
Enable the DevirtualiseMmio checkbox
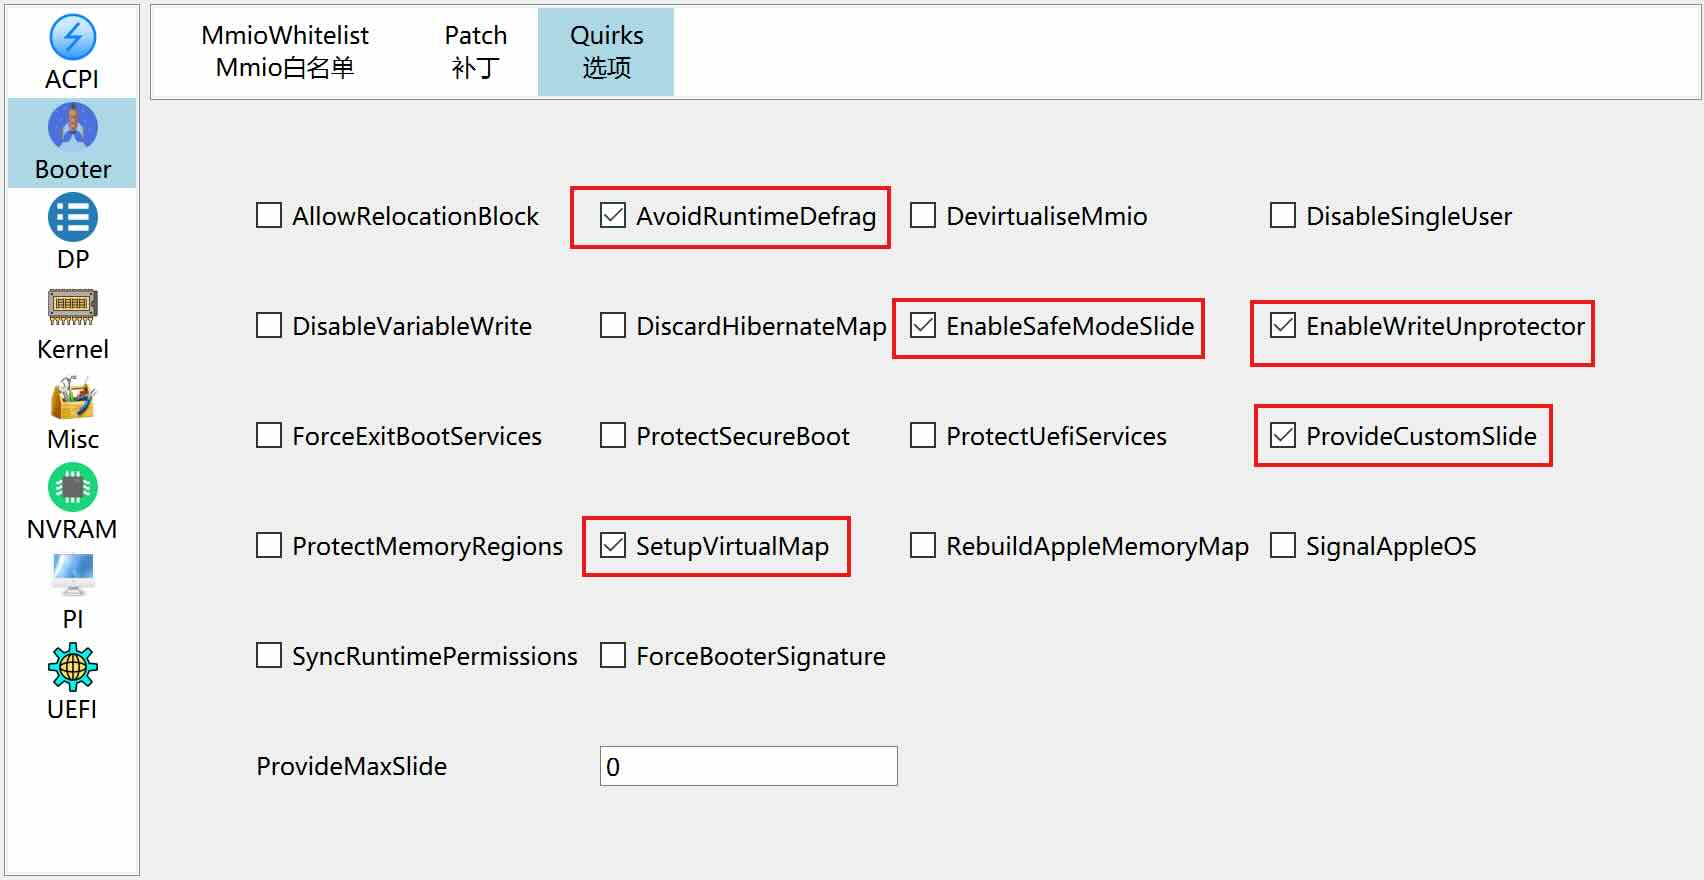pyautogui.click(x=922, y=216)
